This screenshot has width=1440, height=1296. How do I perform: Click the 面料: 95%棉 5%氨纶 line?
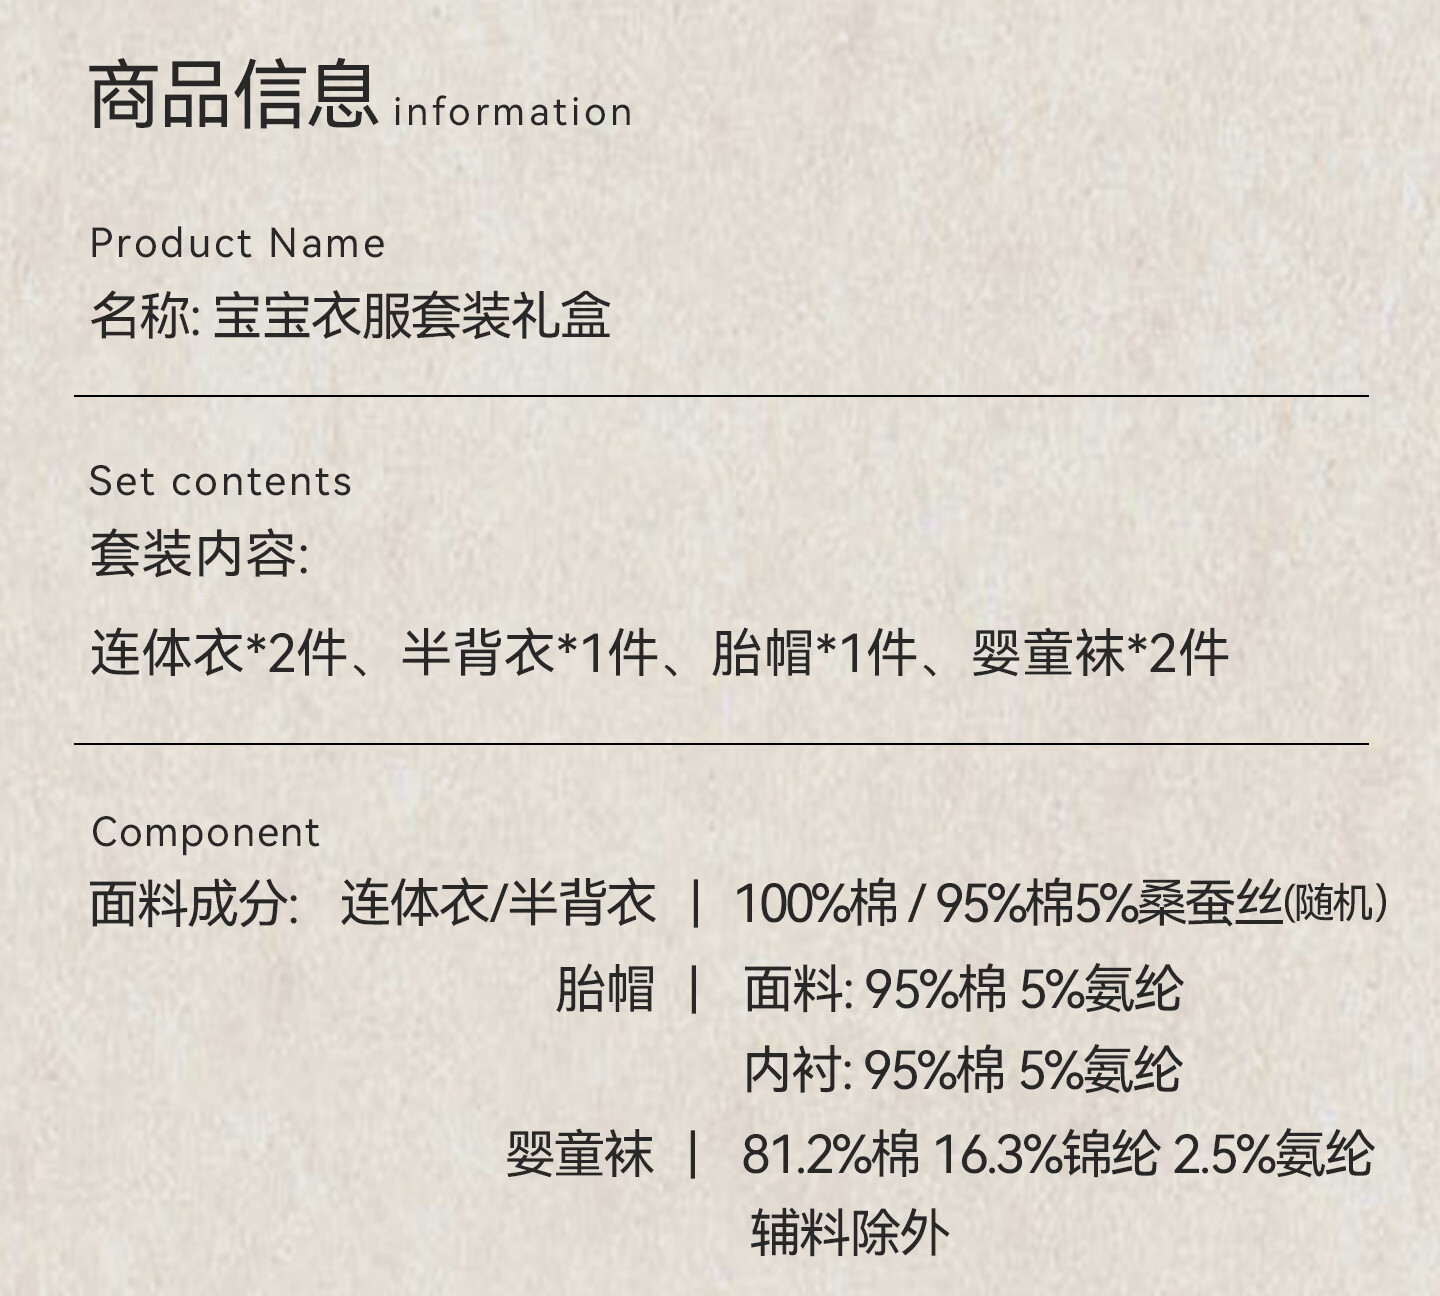pos(963,990)
